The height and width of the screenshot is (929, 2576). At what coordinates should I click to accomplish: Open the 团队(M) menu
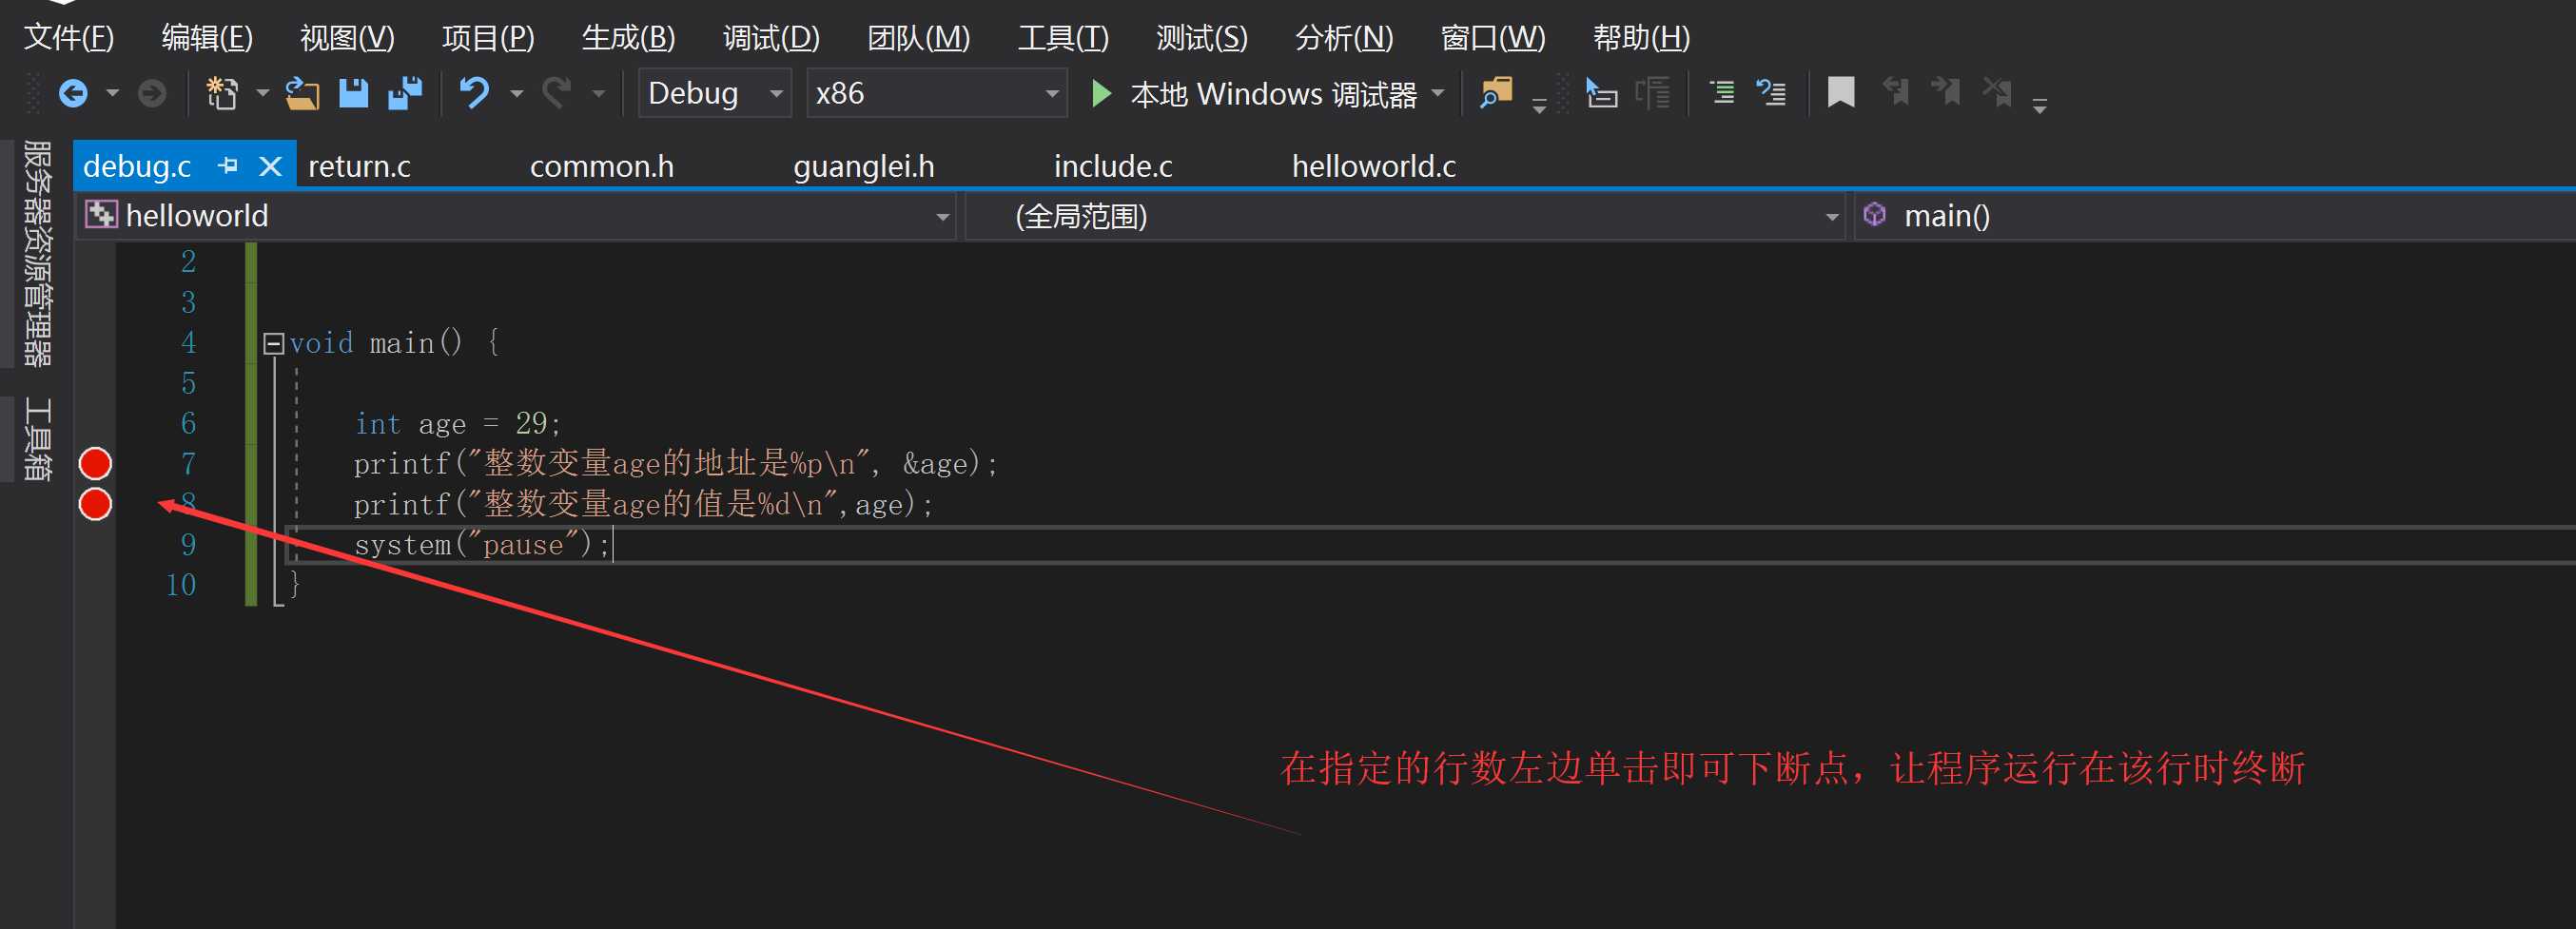pyautogui.click(x=918, y=38)
